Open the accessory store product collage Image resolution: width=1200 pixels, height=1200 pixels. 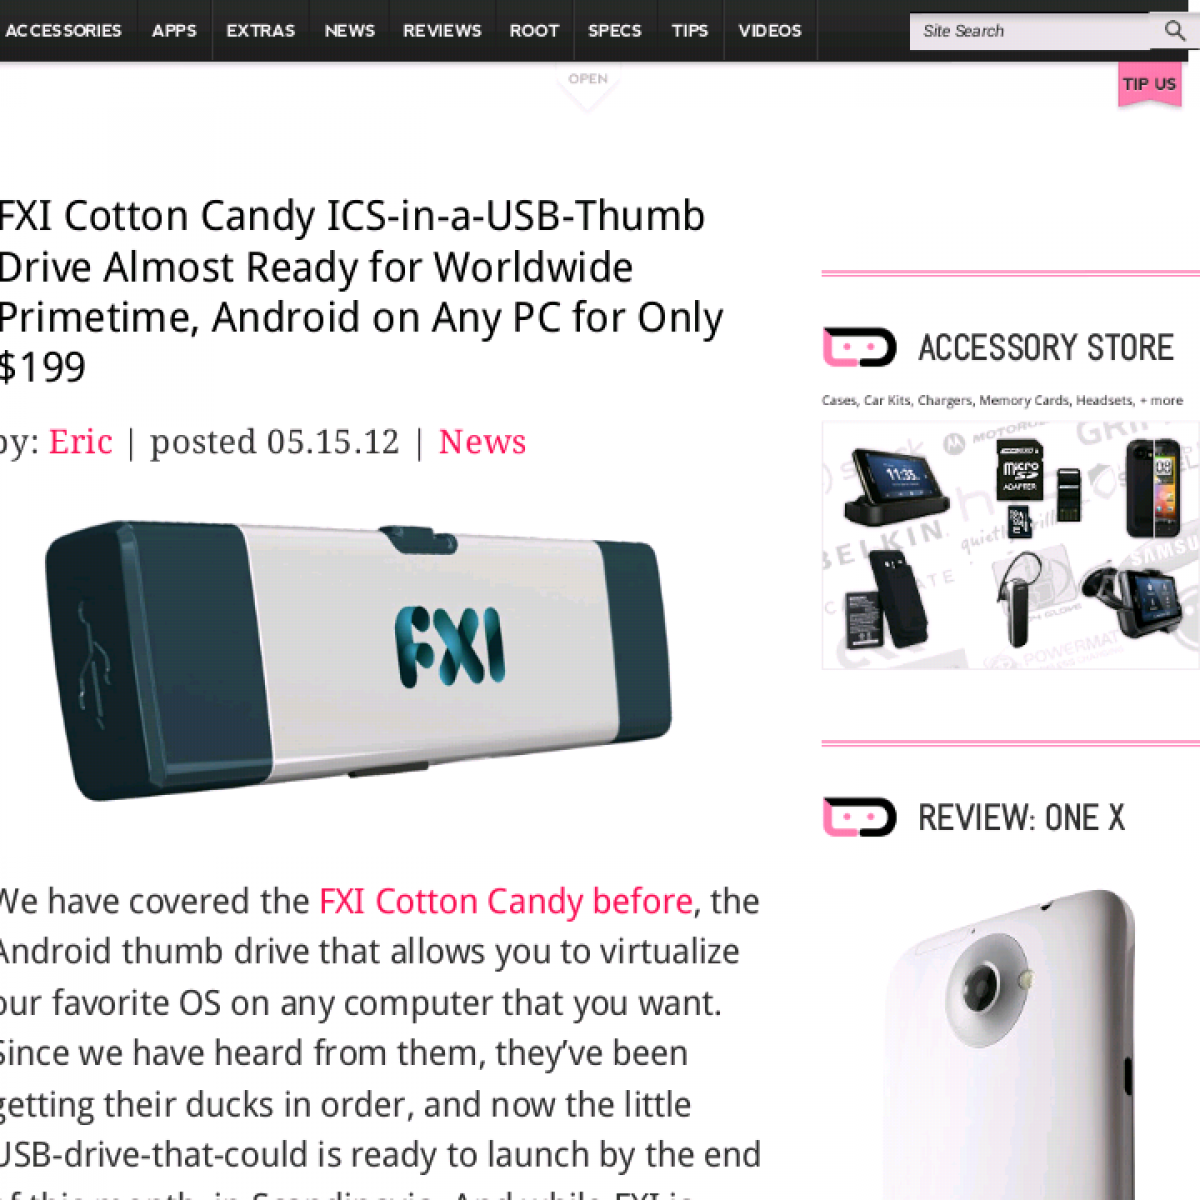pos(1010,545)
